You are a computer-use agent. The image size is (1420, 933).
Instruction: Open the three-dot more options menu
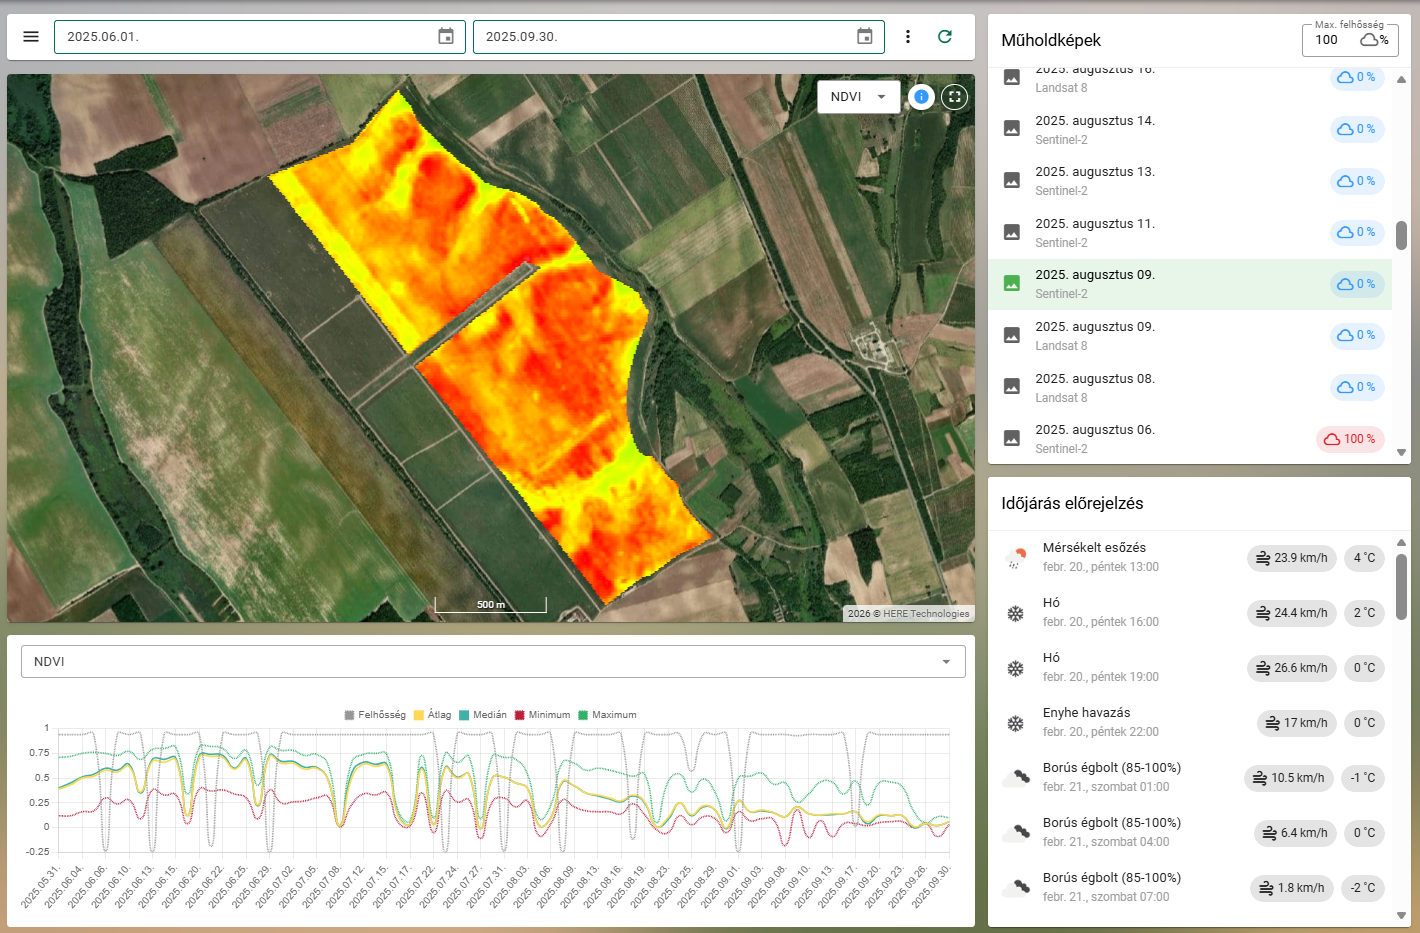[x=908, y=37]
